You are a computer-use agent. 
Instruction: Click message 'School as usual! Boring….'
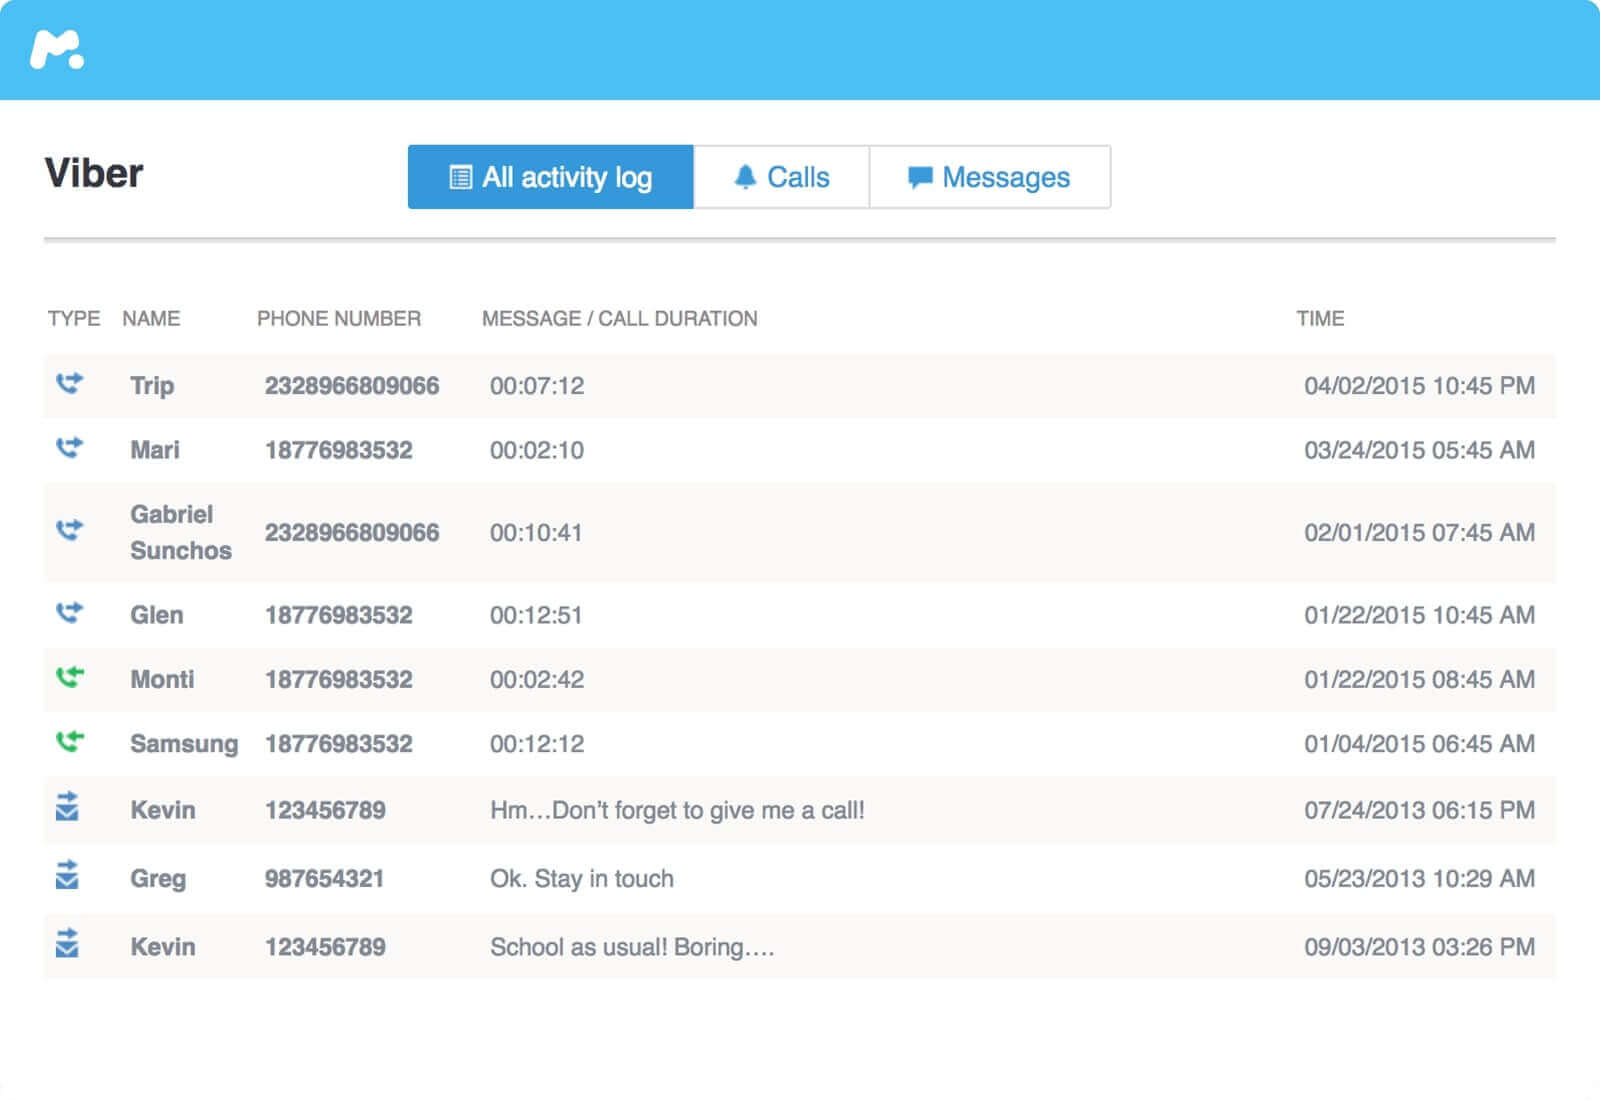pyautogui.click(x=632, y=947)
